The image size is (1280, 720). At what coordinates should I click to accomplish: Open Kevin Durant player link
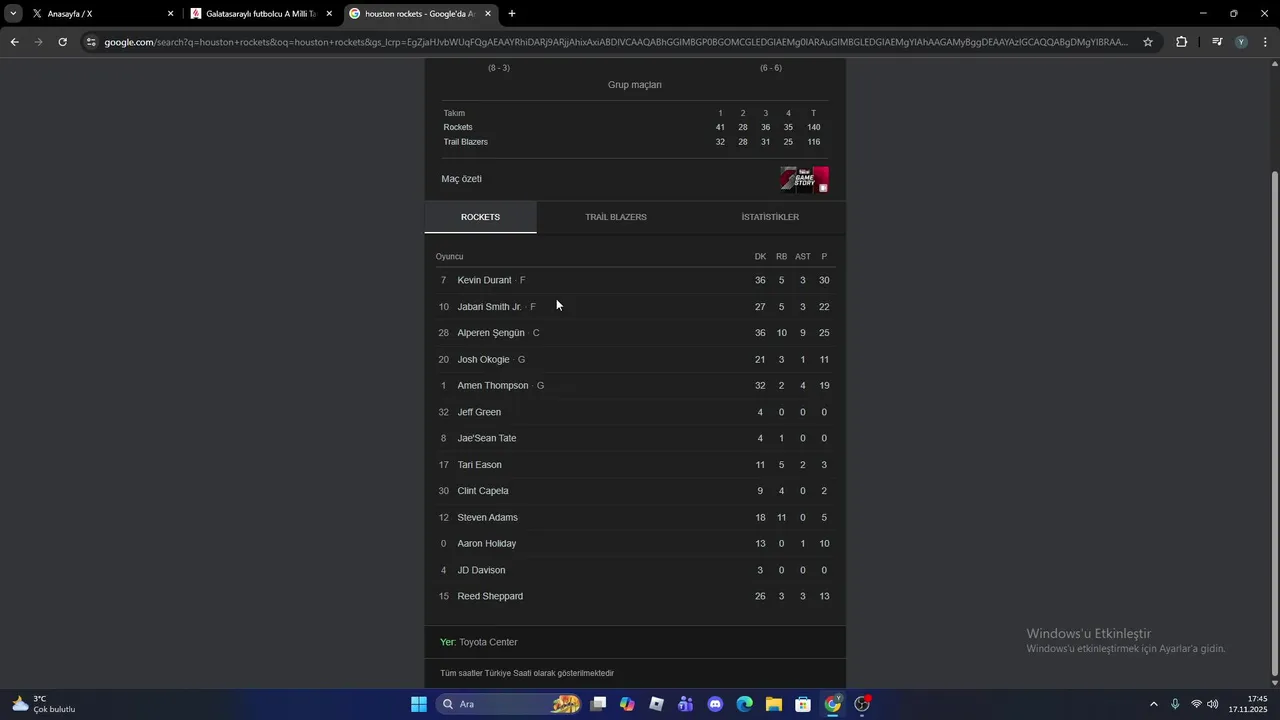(484, 280)
